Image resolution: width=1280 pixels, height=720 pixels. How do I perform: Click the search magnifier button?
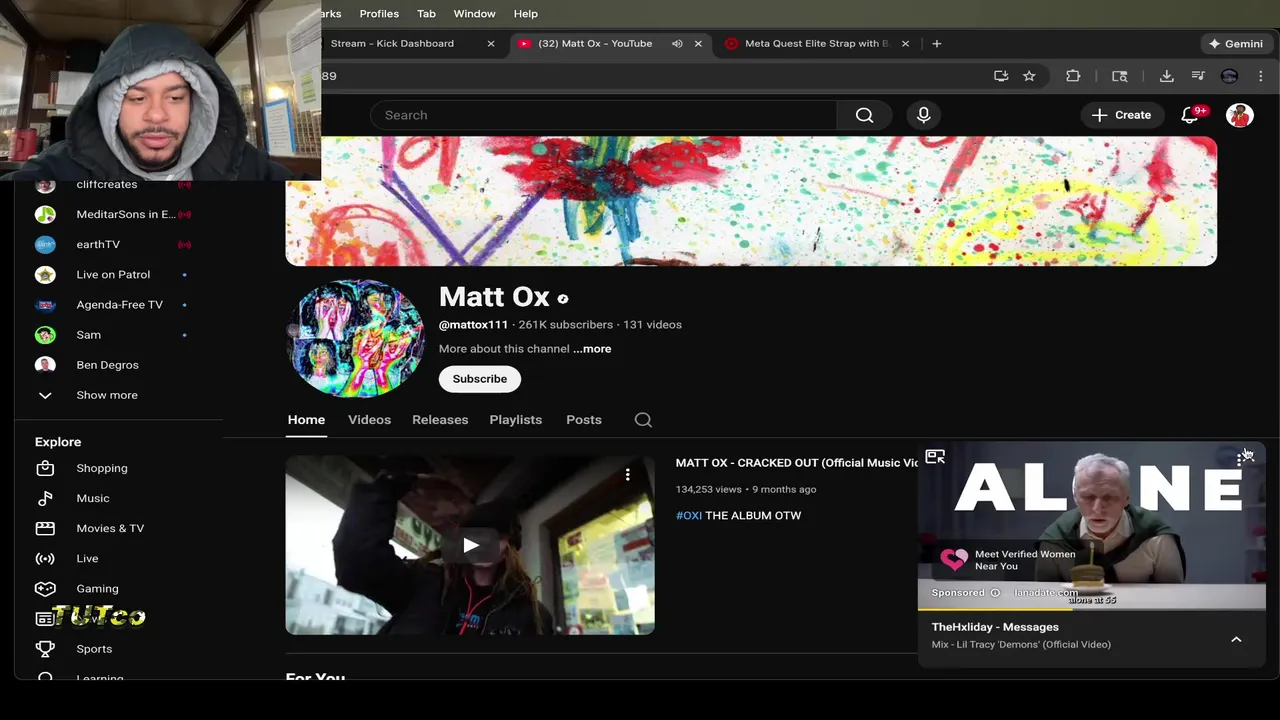click(x=864, y=115)
